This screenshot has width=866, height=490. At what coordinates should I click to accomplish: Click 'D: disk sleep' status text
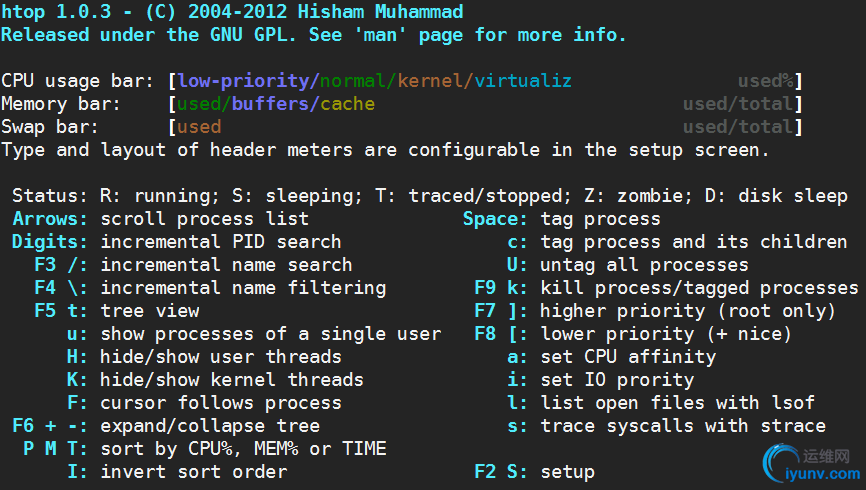pyautogui.click(x=777, y=196)
